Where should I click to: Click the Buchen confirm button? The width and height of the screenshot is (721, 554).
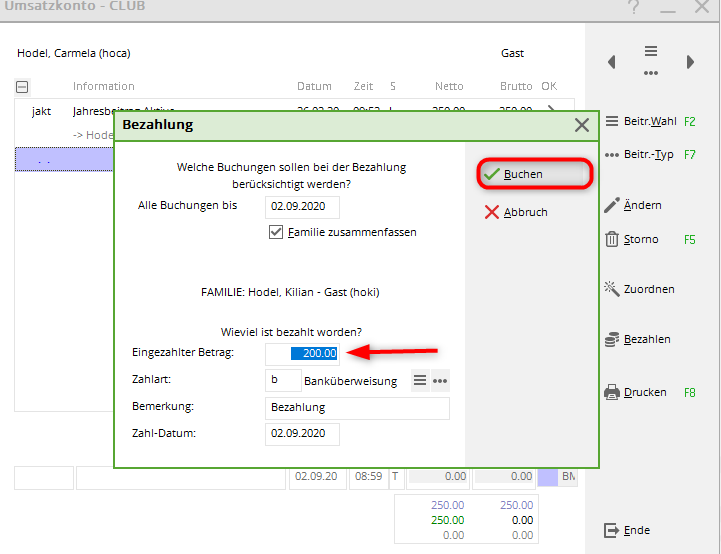coord(533,174)
